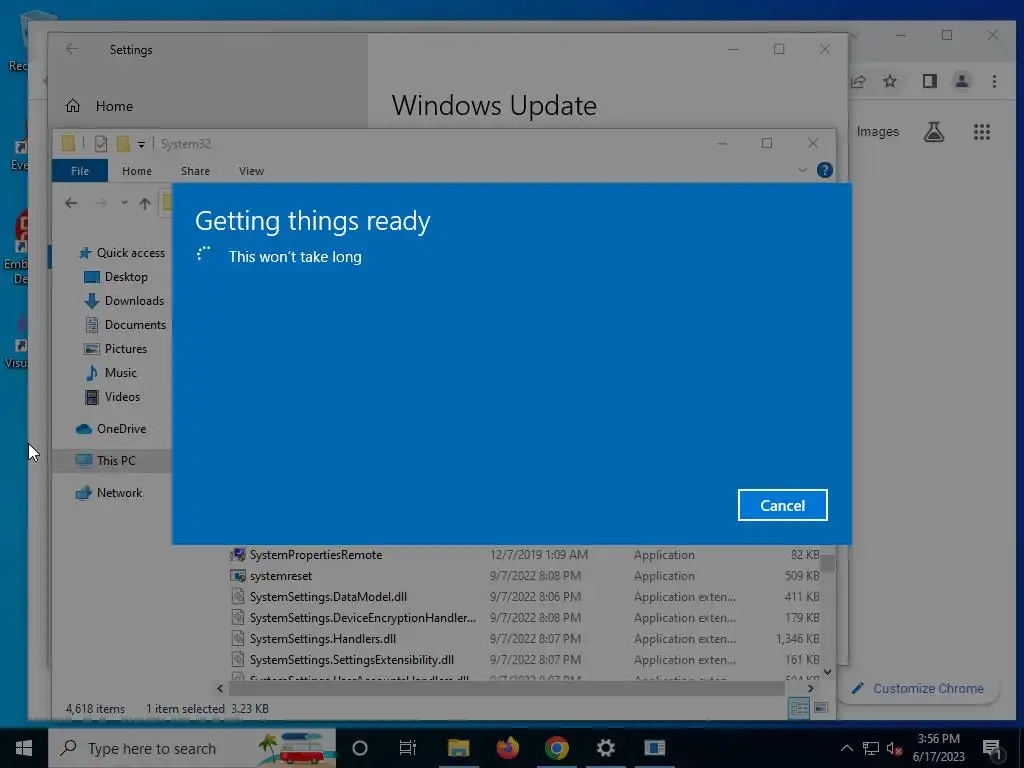Cancel the Getting things ready dialog
Image resolution: width=1024 pixels, height=768 pixels.
click(782, 505)
